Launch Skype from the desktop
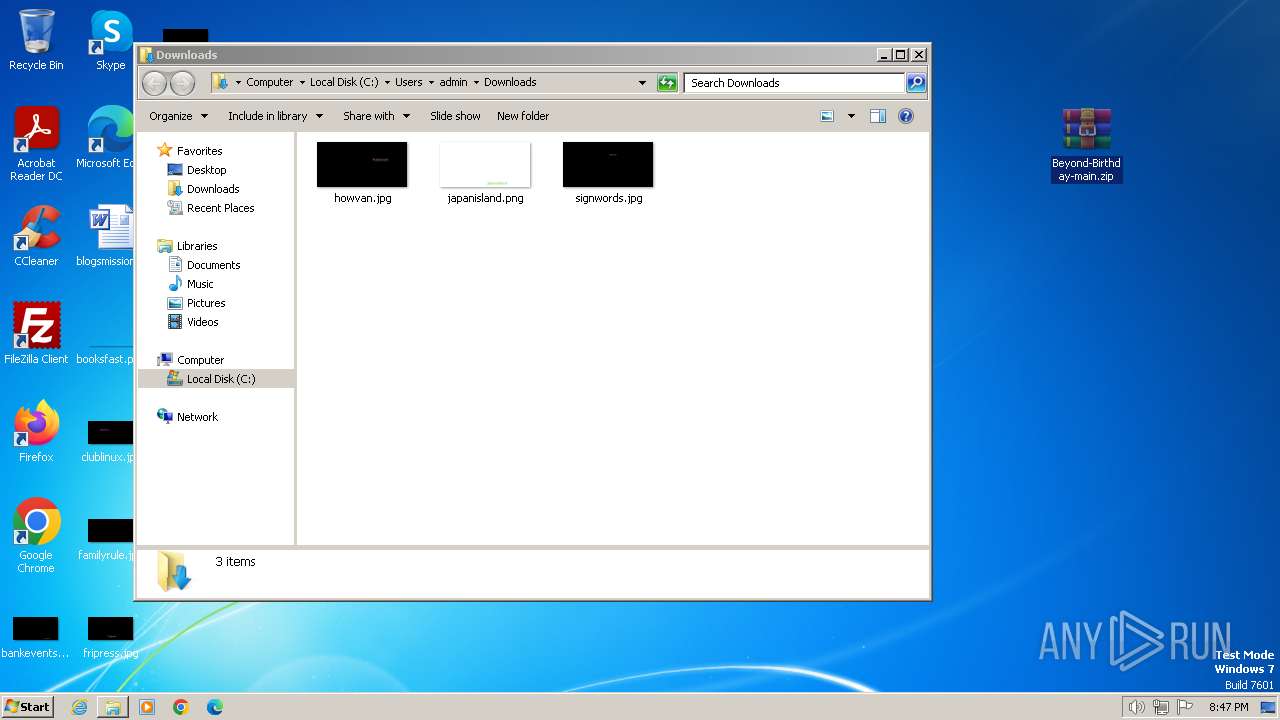The width and height of the screenshot is (1280, 720). click(110, 40)
